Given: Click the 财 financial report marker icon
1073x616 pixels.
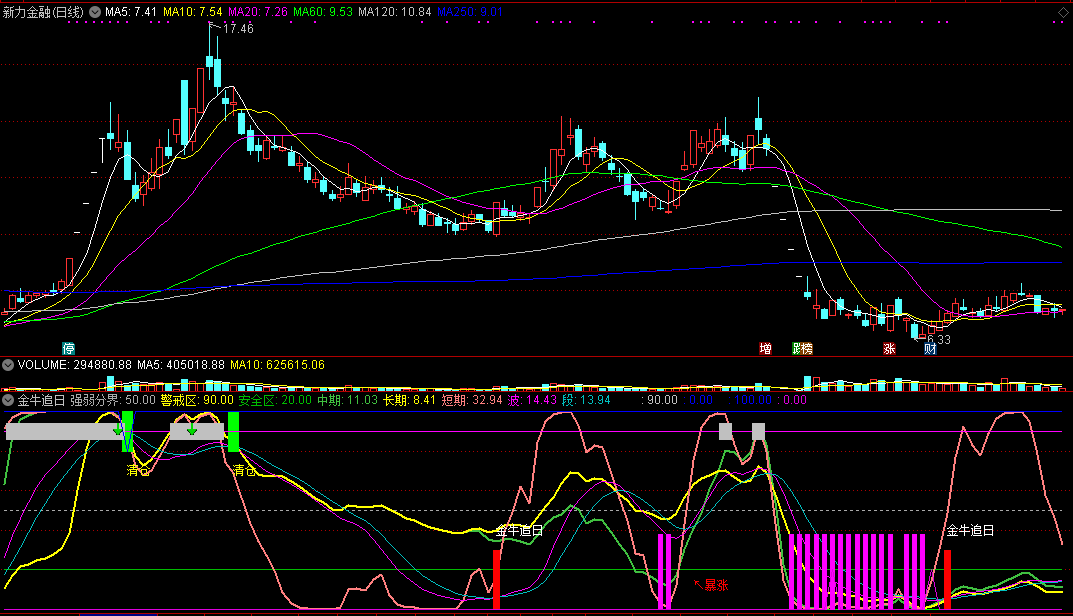Looking at the screenshot, I should coord(930,348).
